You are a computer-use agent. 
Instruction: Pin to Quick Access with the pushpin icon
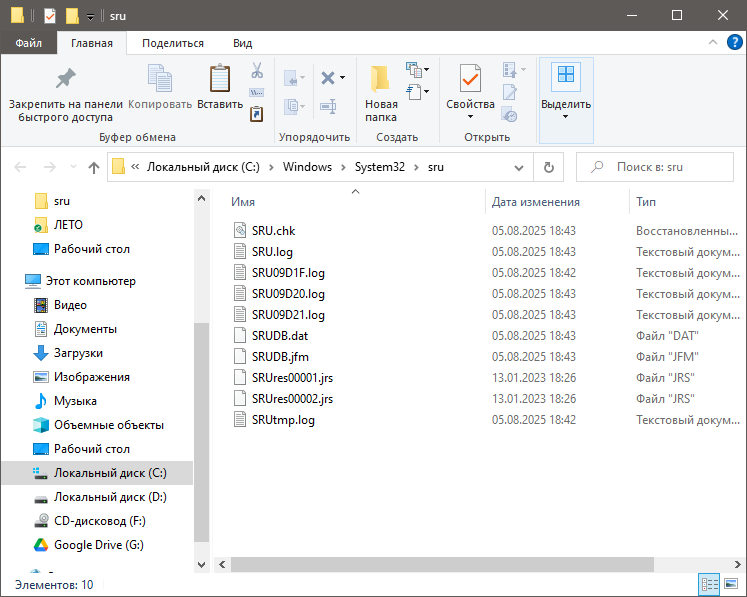tap(65, 79)
